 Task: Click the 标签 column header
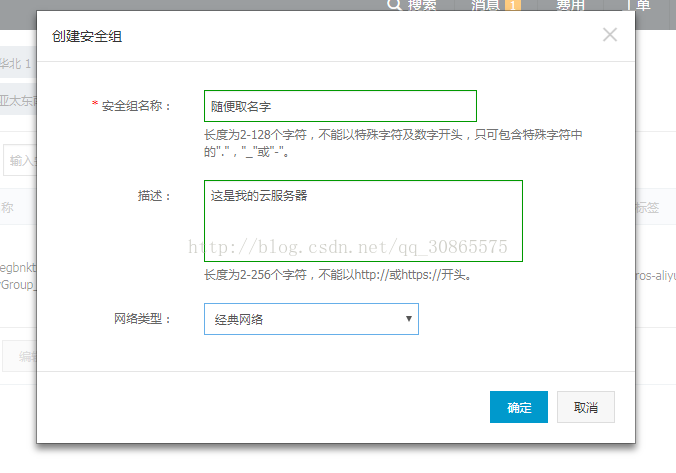tap(647, 208)
